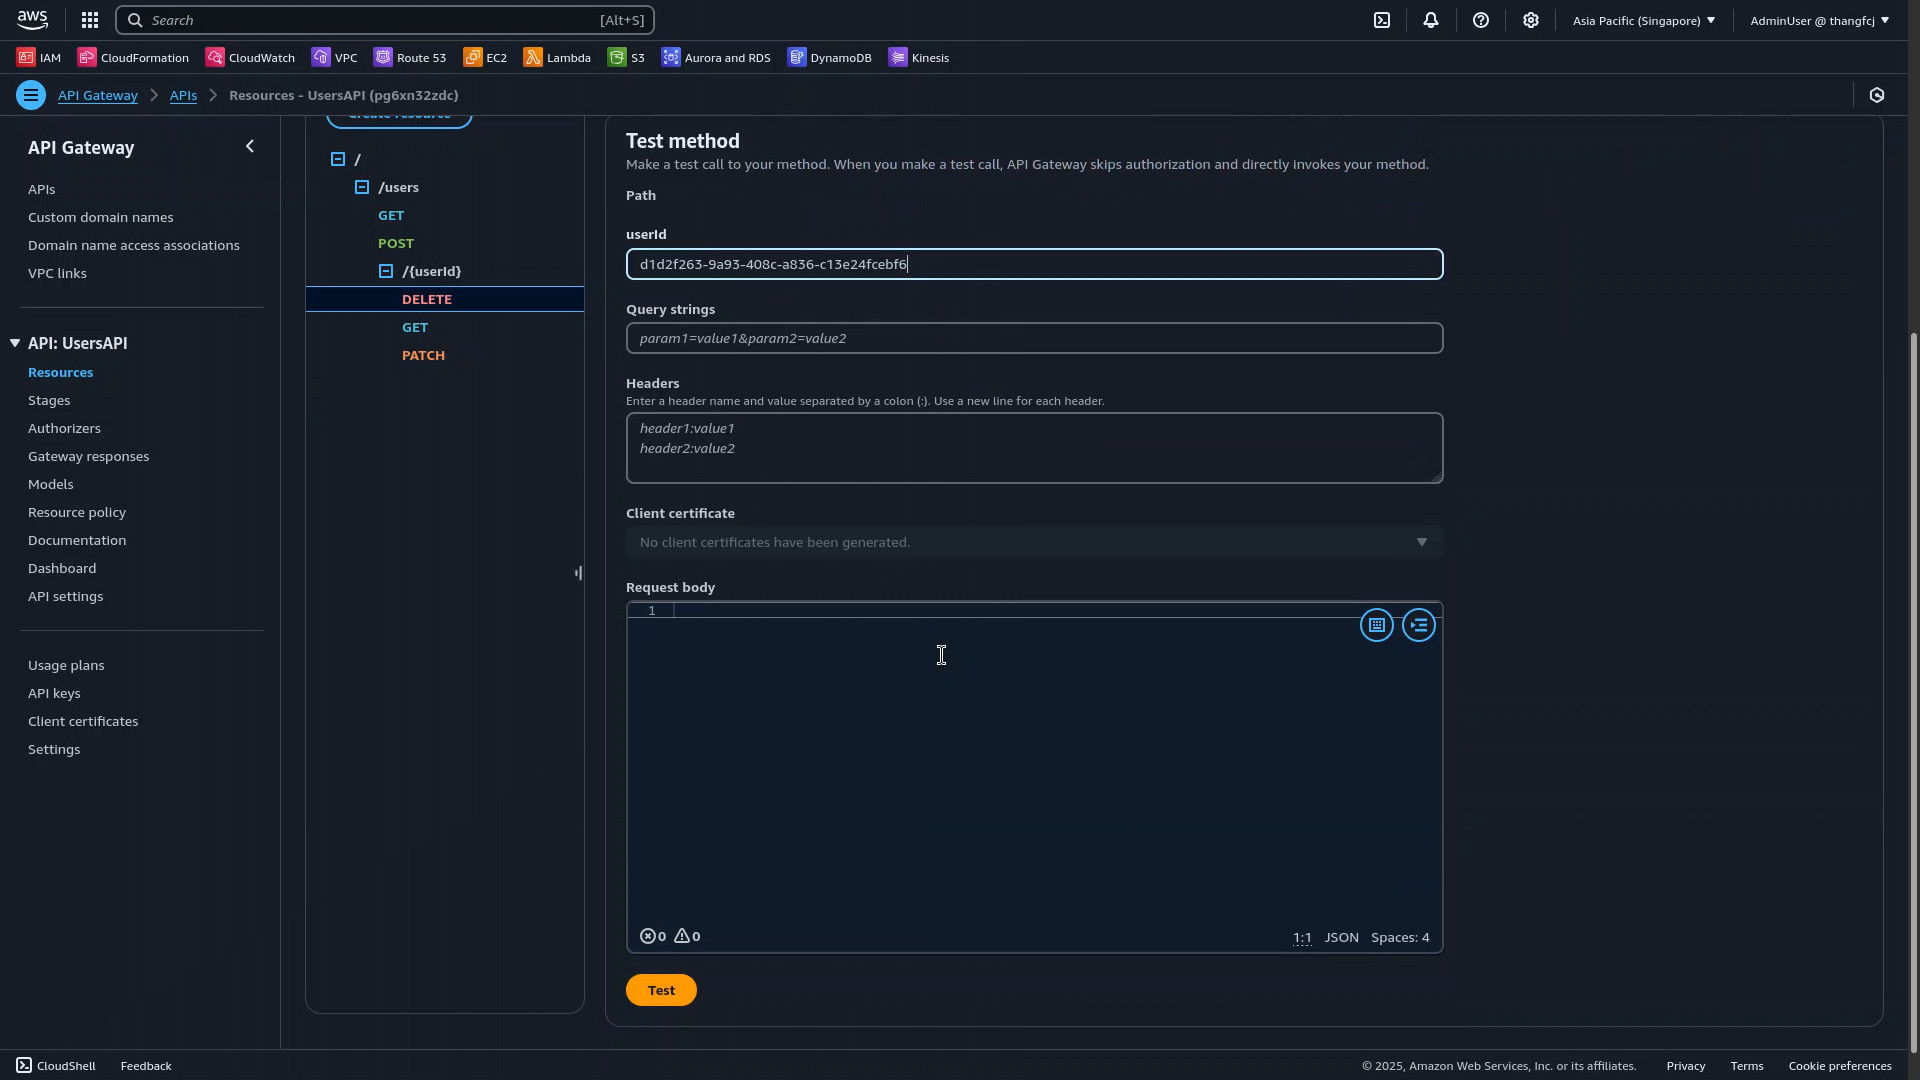The width and height of the screenshot is (1920, 1080).
Task: Open the info panel icon at right
Action: coord(1877,95)
